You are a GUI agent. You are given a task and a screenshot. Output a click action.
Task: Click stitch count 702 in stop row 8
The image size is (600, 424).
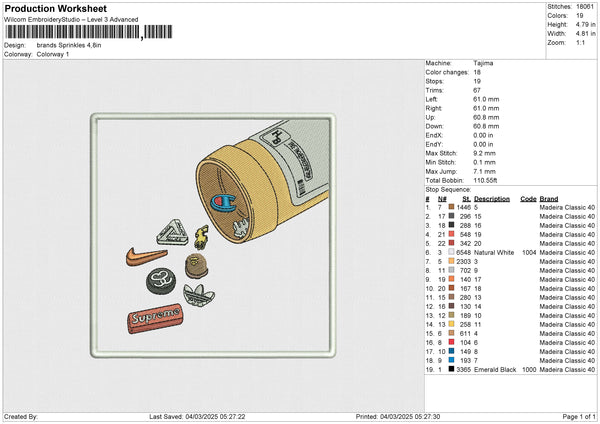[465, 271]
